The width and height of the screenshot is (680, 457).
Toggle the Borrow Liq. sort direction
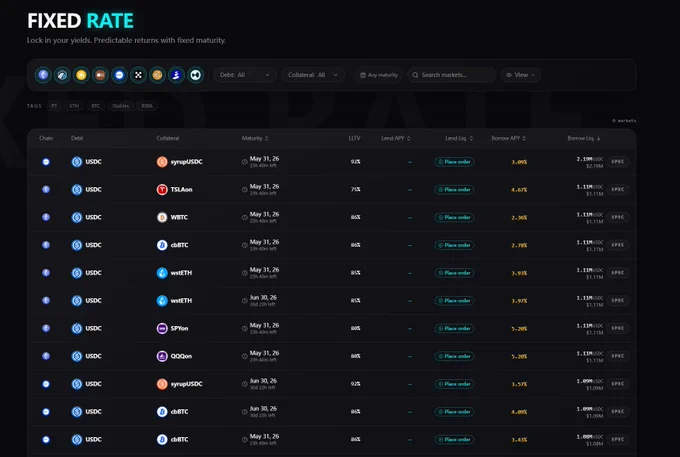[584, 138]
